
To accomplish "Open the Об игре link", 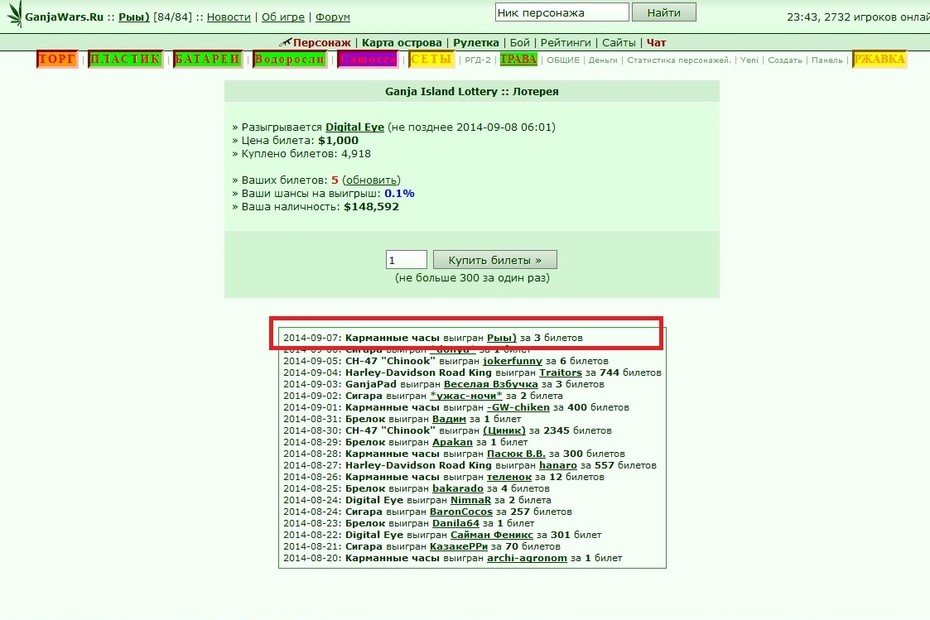I will click(283, 17).
